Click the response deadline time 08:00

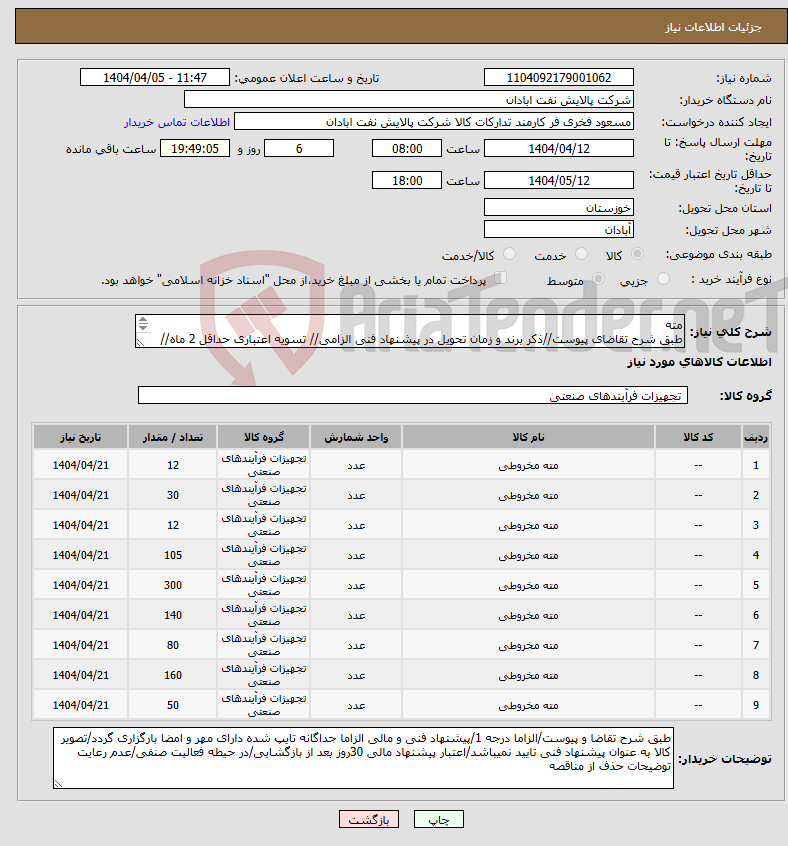(x=407, y=148)
